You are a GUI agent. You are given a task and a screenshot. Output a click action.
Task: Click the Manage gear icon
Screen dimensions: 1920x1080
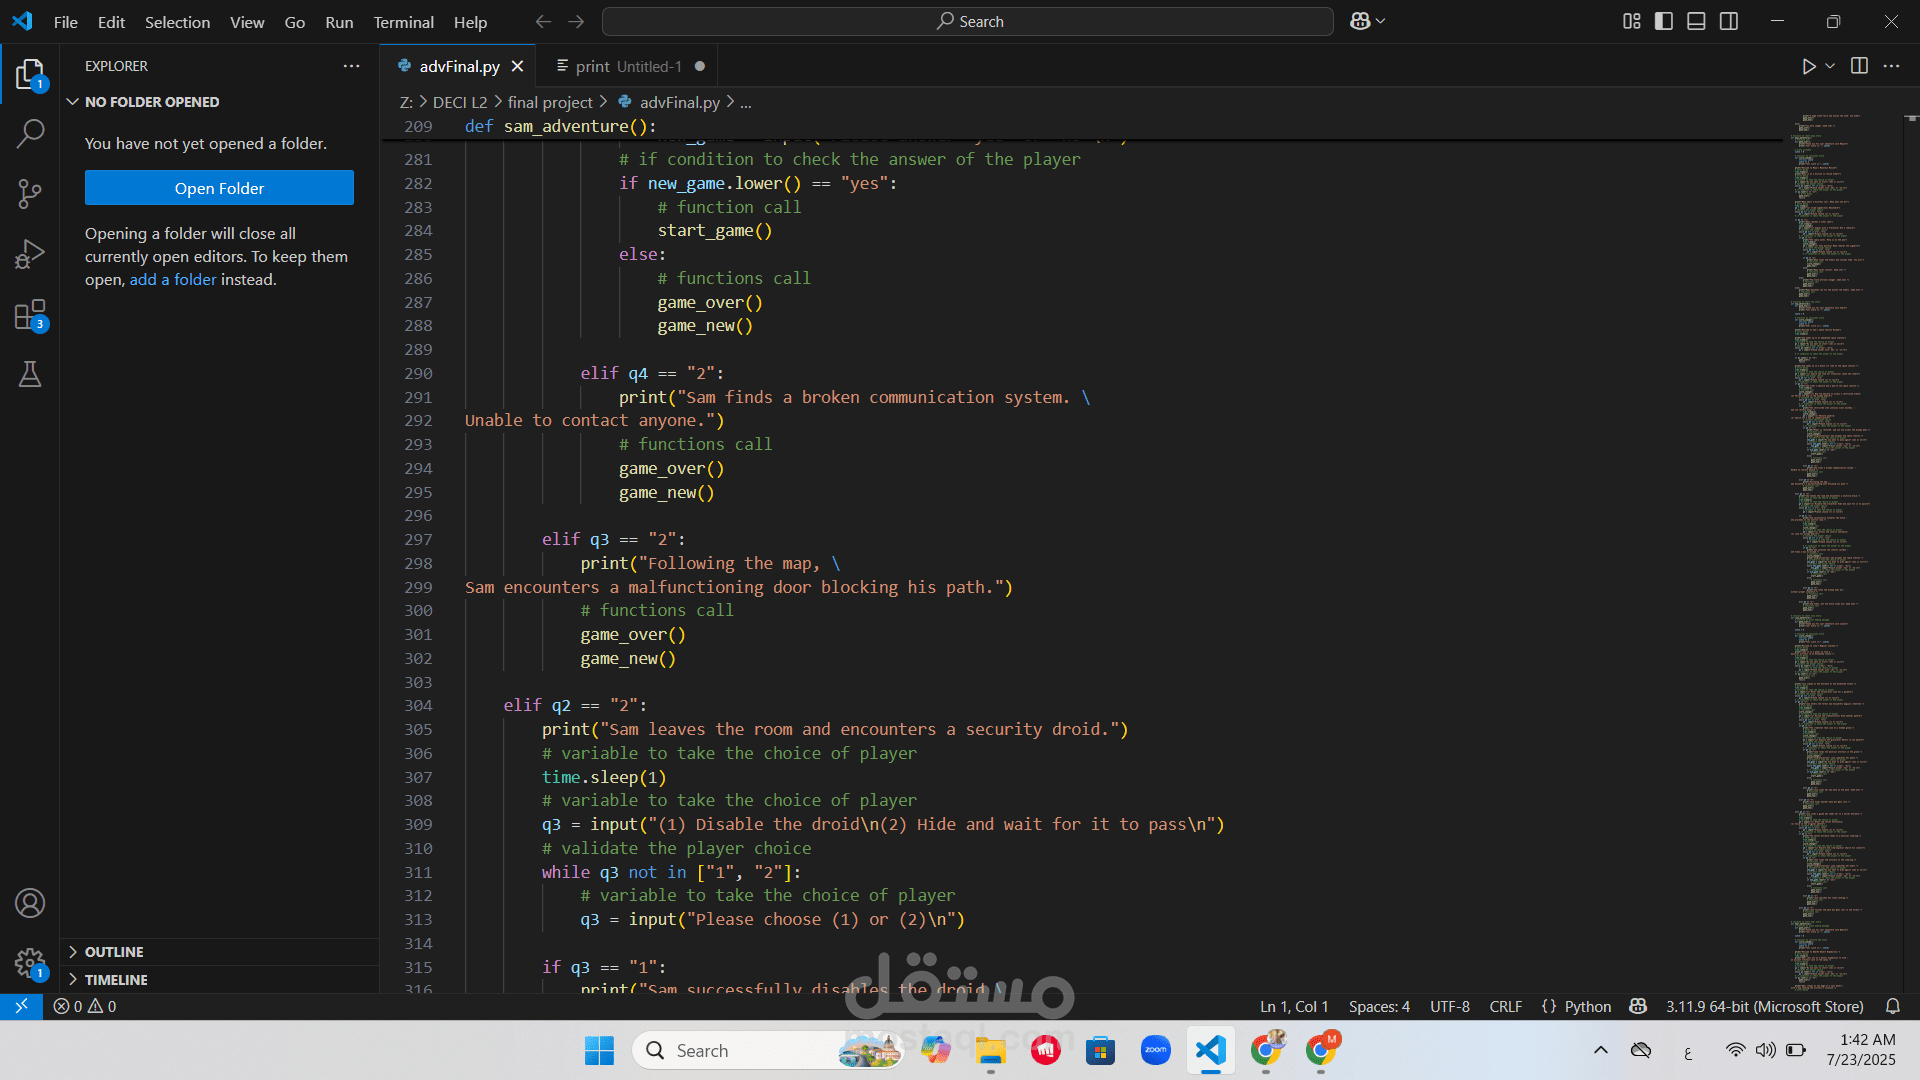[30, 963]
